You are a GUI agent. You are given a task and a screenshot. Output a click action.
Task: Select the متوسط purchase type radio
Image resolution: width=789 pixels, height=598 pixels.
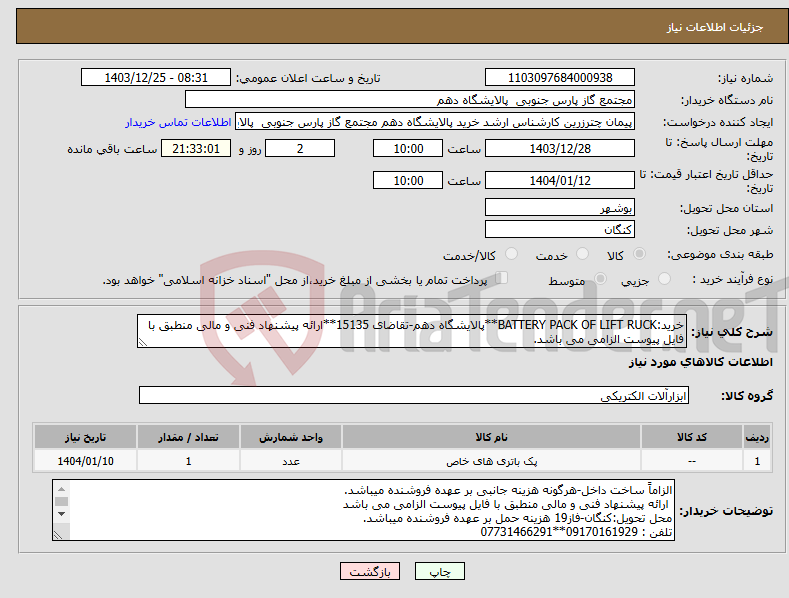click(x=600, y=278)
